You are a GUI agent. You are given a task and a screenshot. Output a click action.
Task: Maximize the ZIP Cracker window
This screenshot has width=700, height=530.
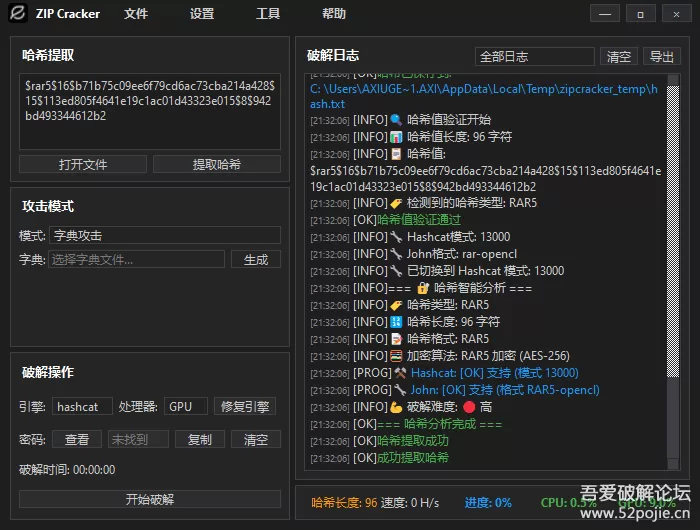coord(641,14)
